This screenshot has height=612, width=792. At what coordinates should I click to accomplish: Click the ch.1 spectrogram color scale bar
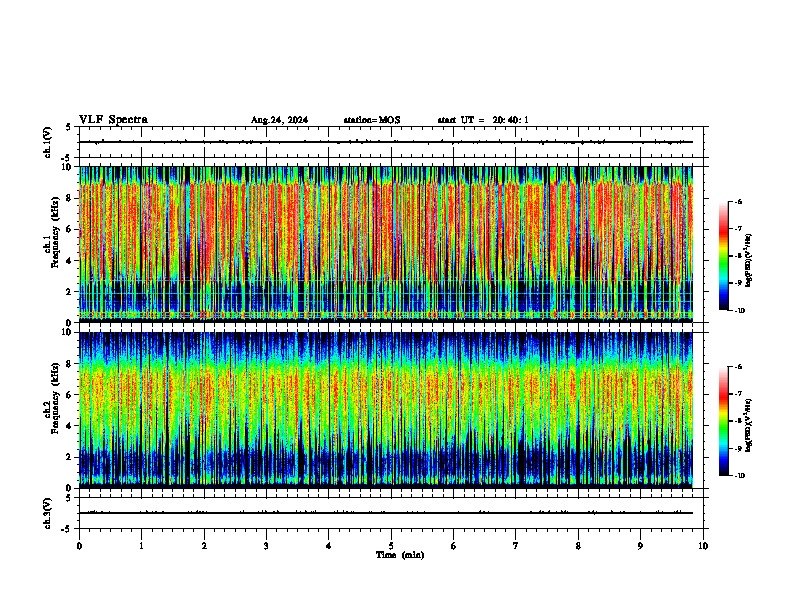point(723,256)
